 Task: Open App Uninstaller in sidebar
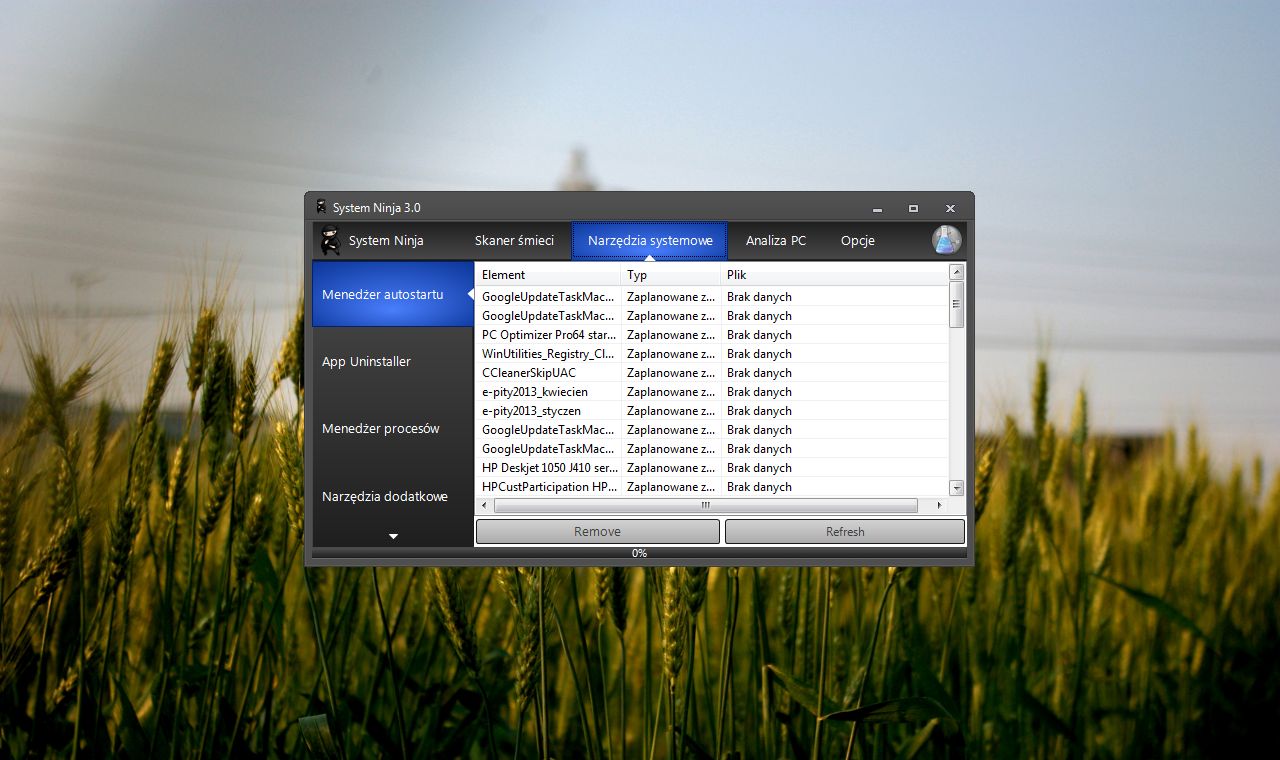[392, 361]
